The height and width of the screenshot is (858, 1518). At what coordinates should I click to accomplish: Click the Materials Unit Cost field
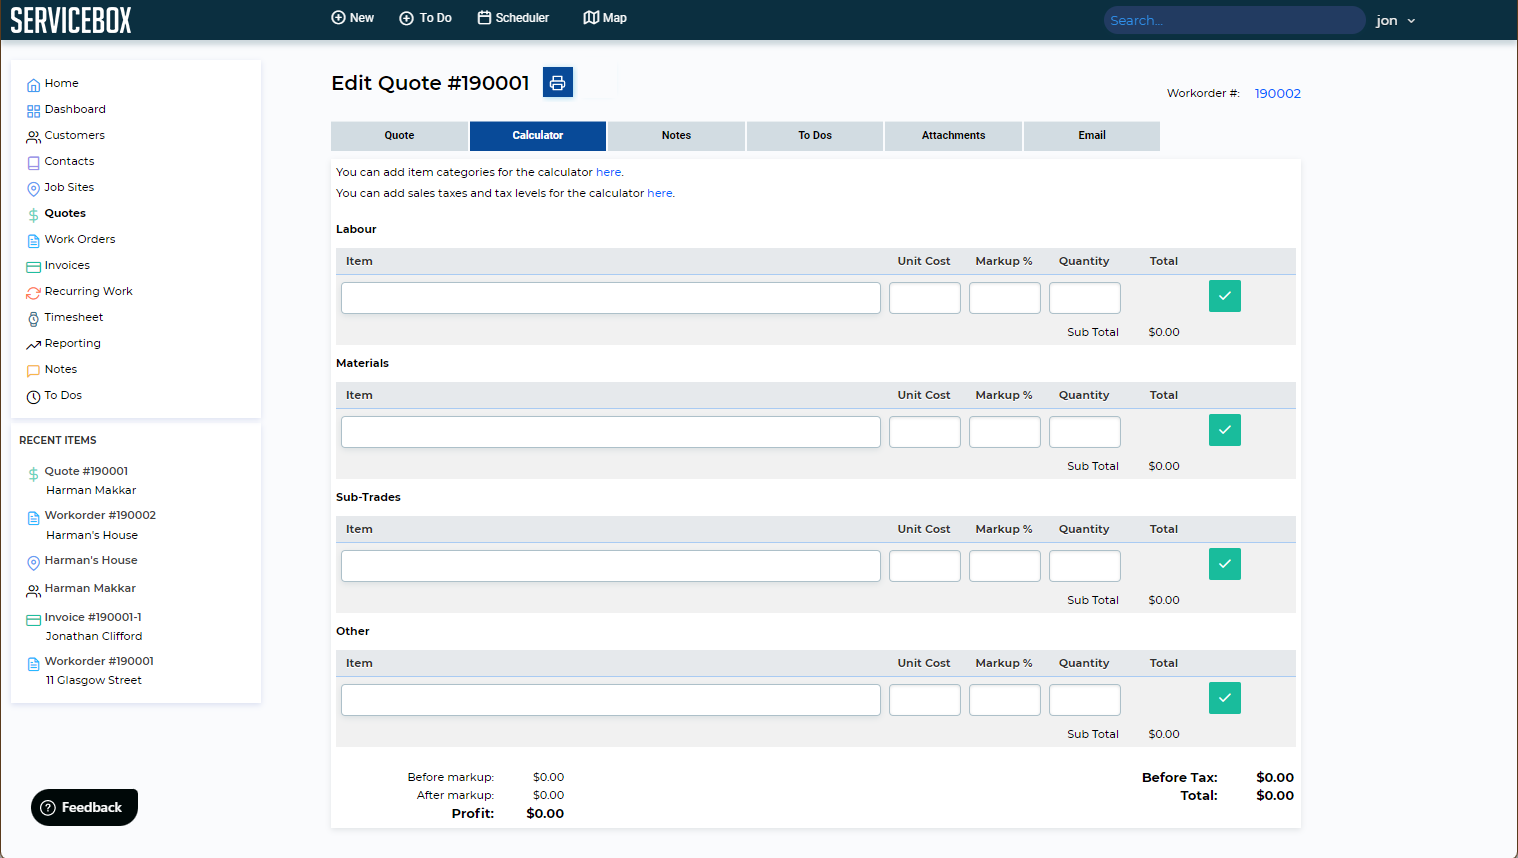(925, 432)
